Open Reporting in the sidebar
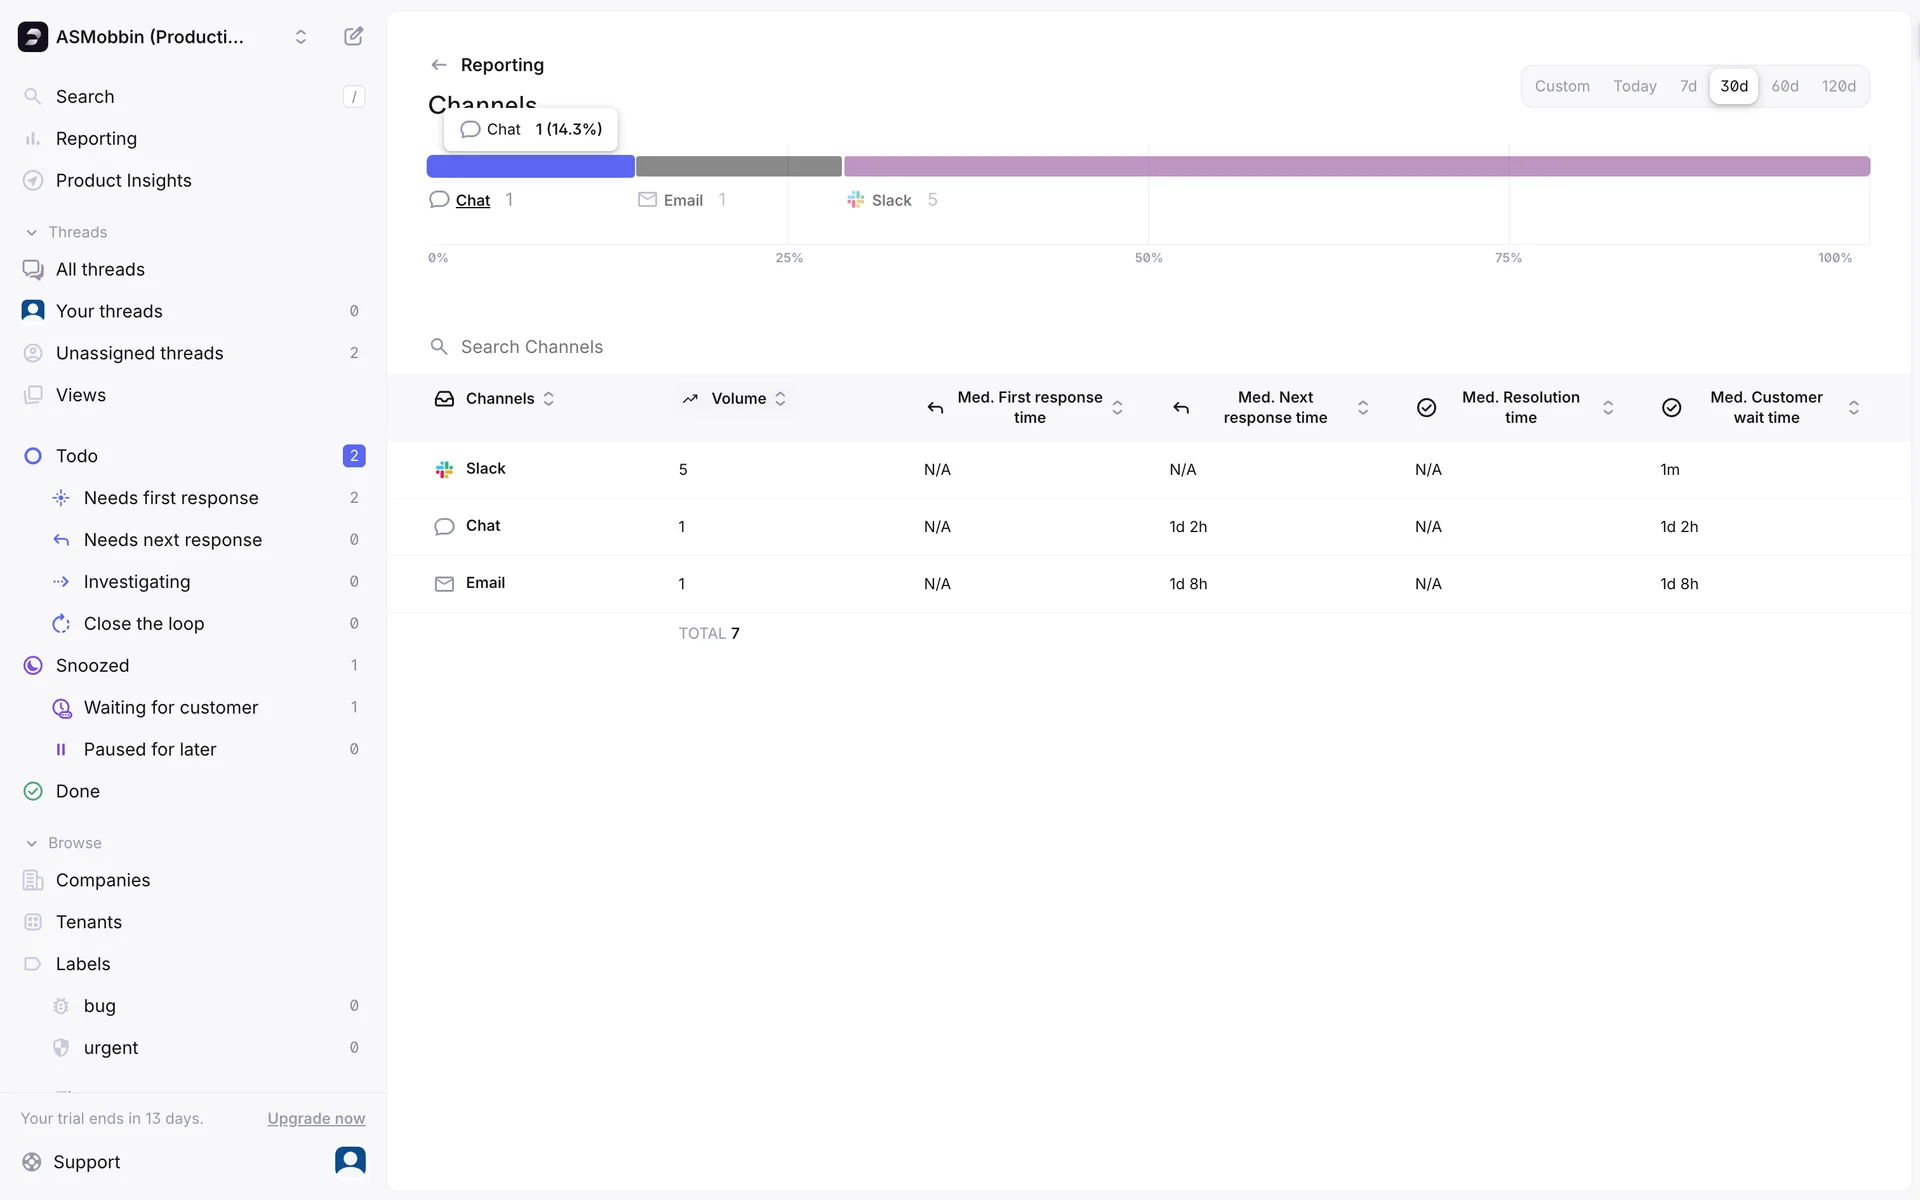 point(96,138)
